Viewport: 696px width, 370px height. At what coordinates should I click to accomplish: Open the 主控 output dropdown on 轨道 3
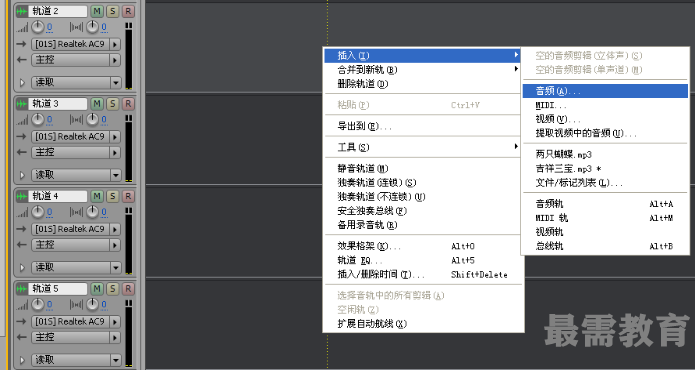(x=76, y=152)
